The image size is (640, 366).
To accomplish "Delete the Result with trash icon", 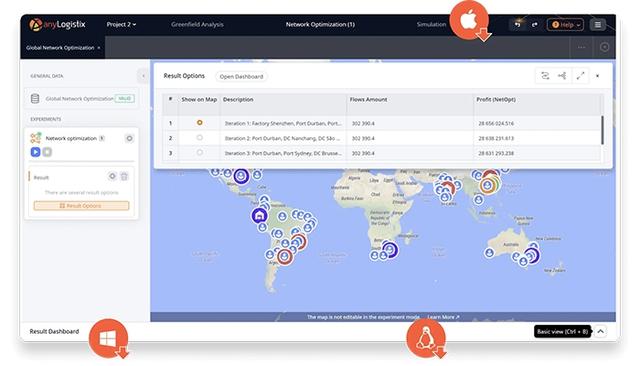I will coord(124,176).
